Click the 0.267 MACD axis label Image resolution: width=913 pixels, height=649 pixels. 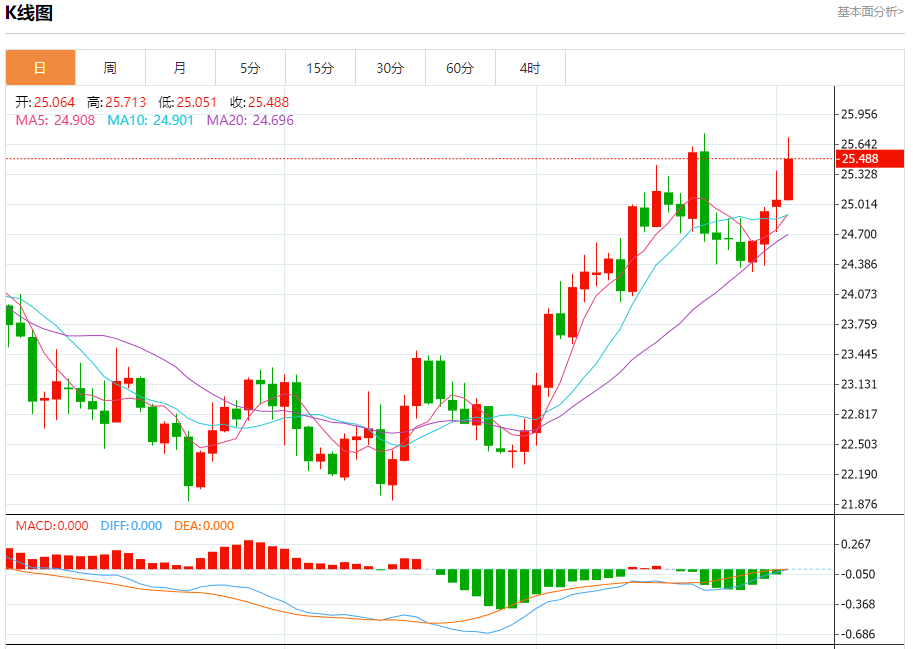855,544
